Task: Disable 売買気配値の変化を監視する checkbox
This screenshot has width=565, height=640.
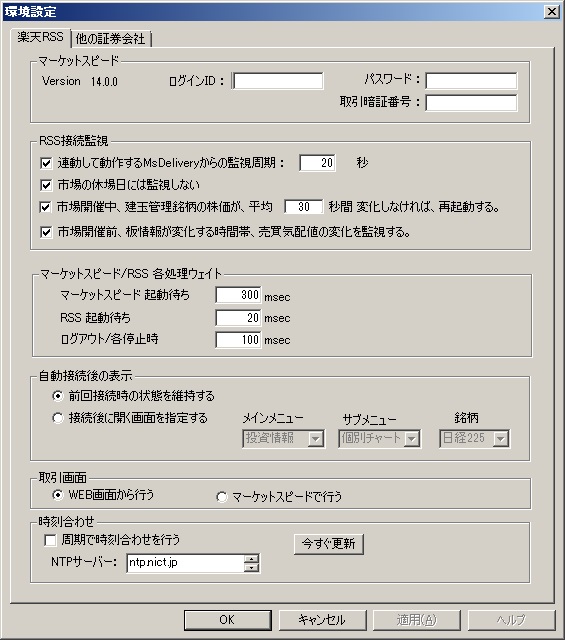Action: point(46,232)
